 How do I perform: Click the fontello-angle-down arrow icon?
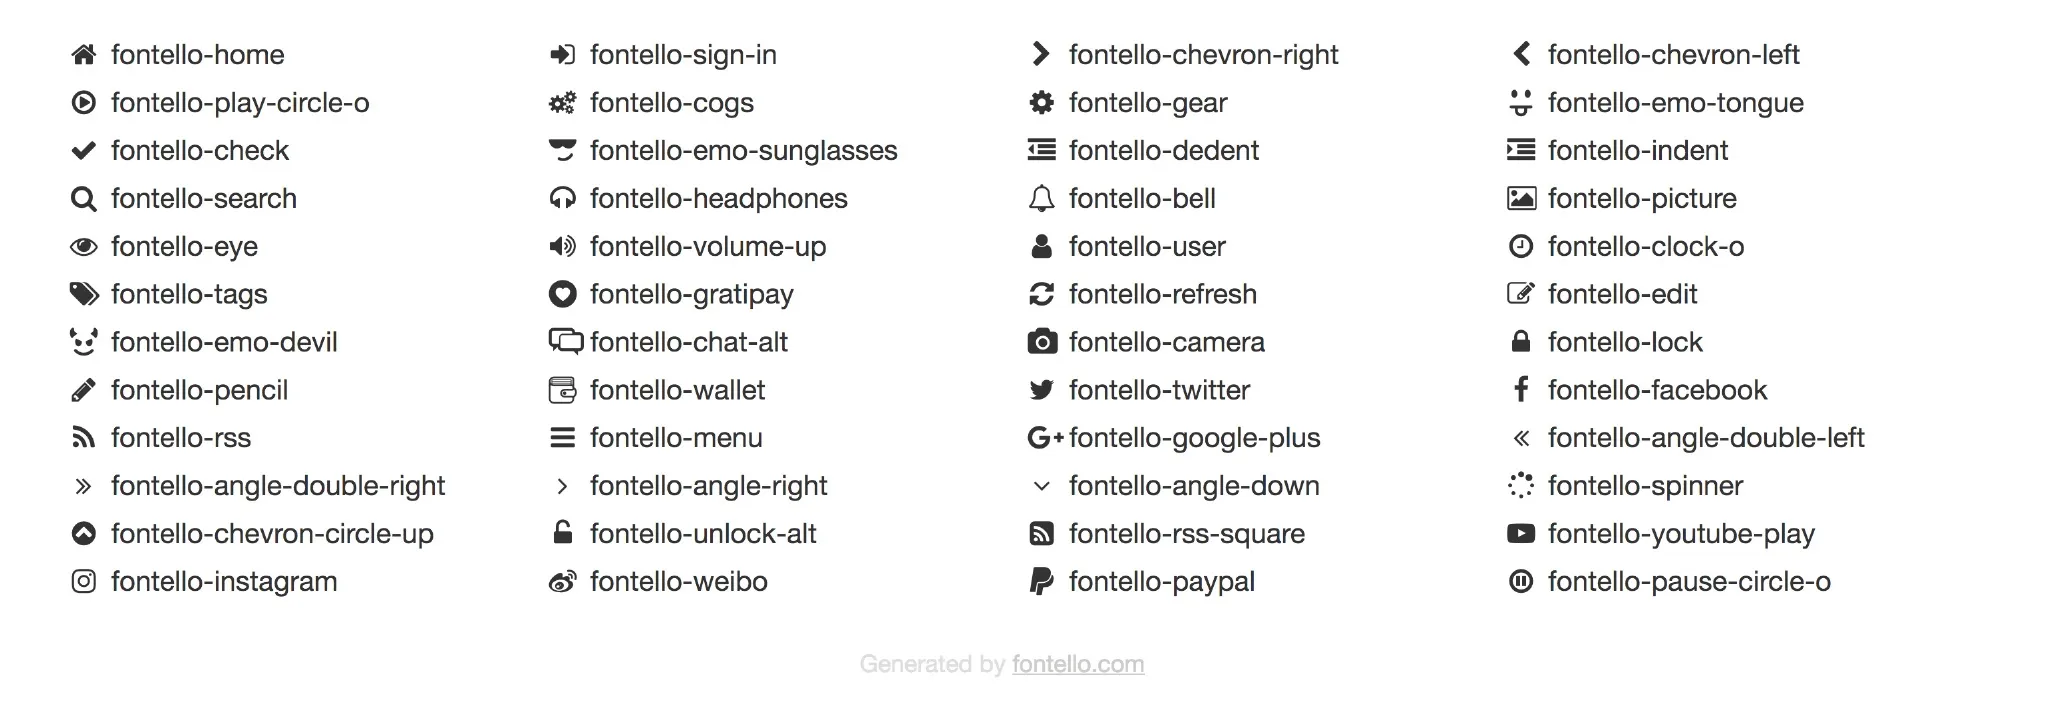[1042, 486]
